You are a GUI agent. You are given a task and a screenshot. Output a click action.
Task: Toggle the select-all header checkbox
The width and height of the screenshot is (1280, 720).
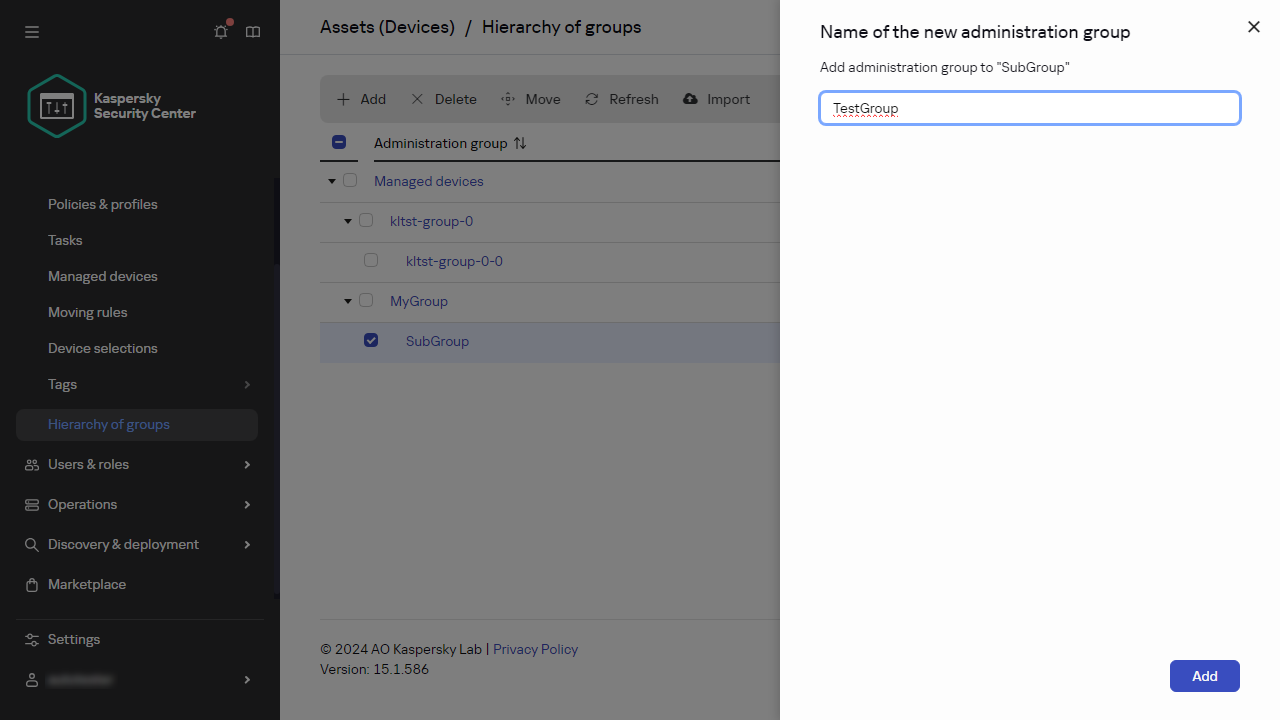(339, 142)
